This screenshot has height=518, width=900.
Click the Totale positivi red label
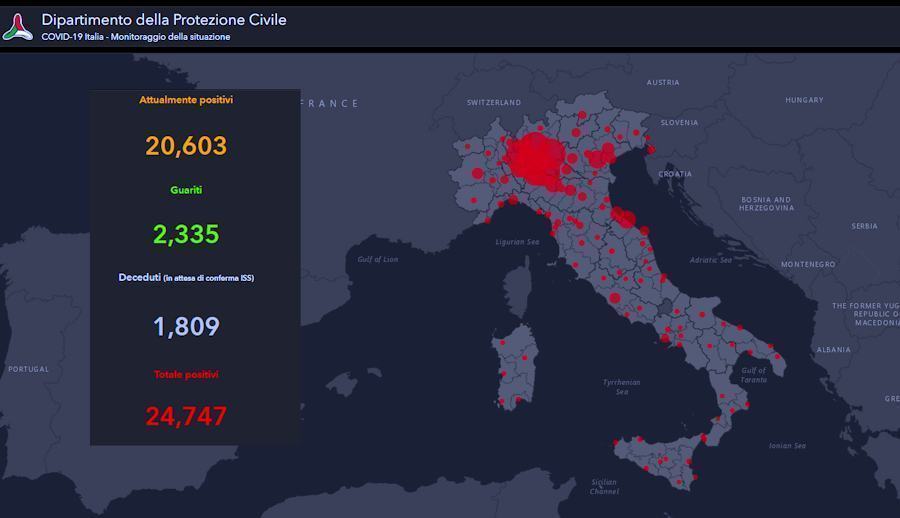[x=186, y=374]
